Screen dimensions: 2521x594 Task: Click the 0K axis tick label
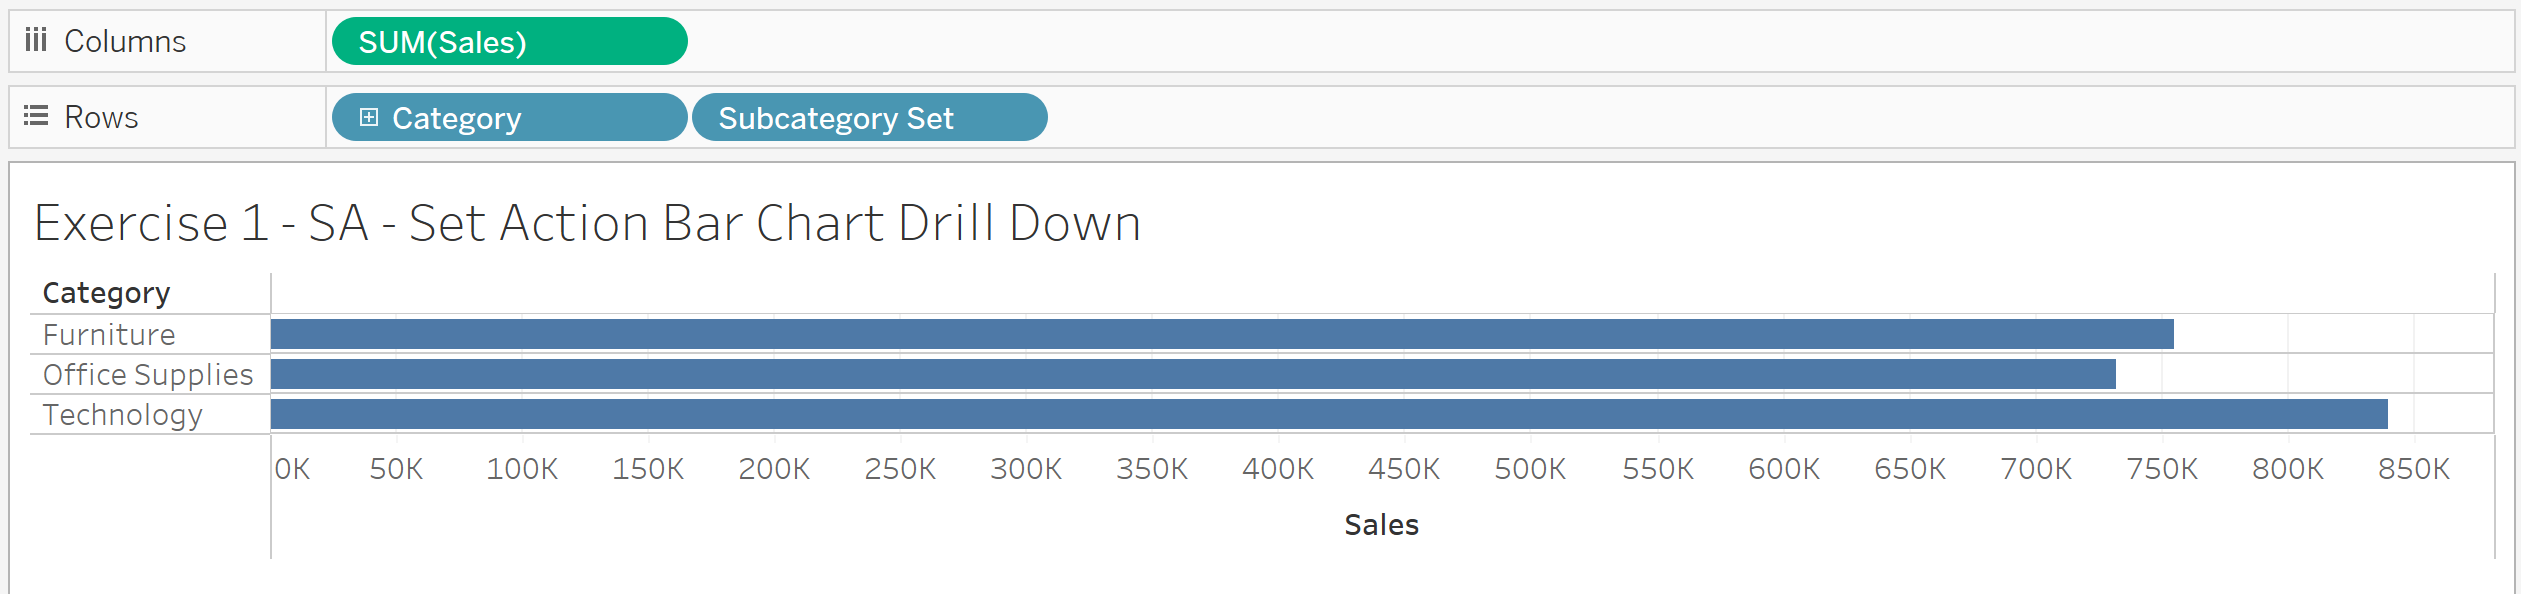[292, 468]
